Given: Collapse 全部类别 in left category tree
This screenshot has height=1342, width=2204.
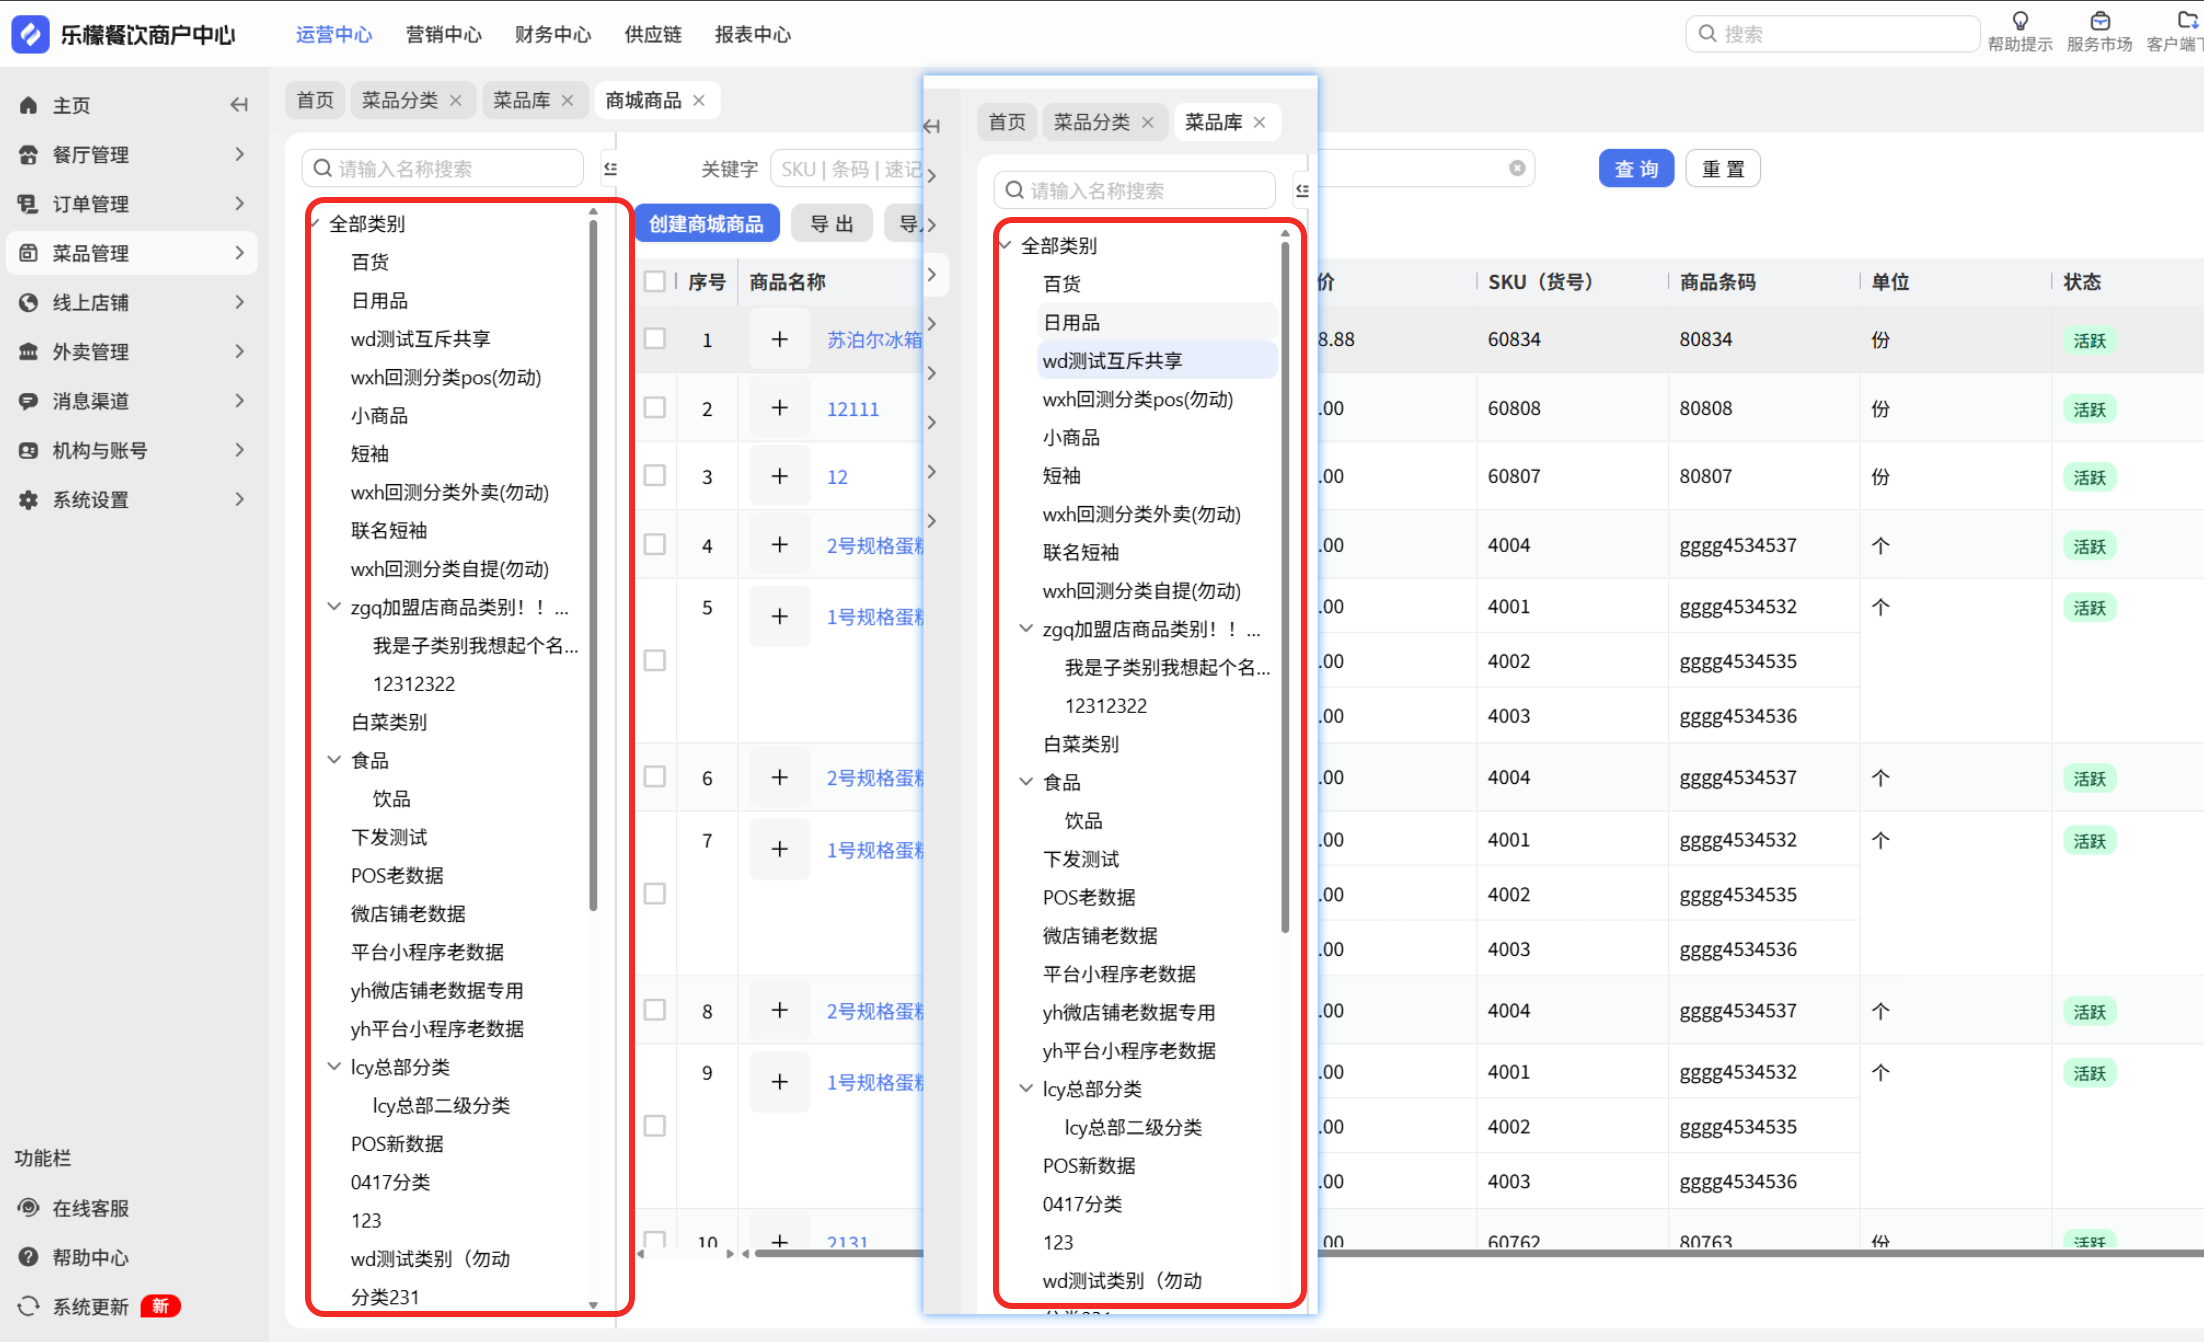Looking at the screenshot, I should 316,223.
